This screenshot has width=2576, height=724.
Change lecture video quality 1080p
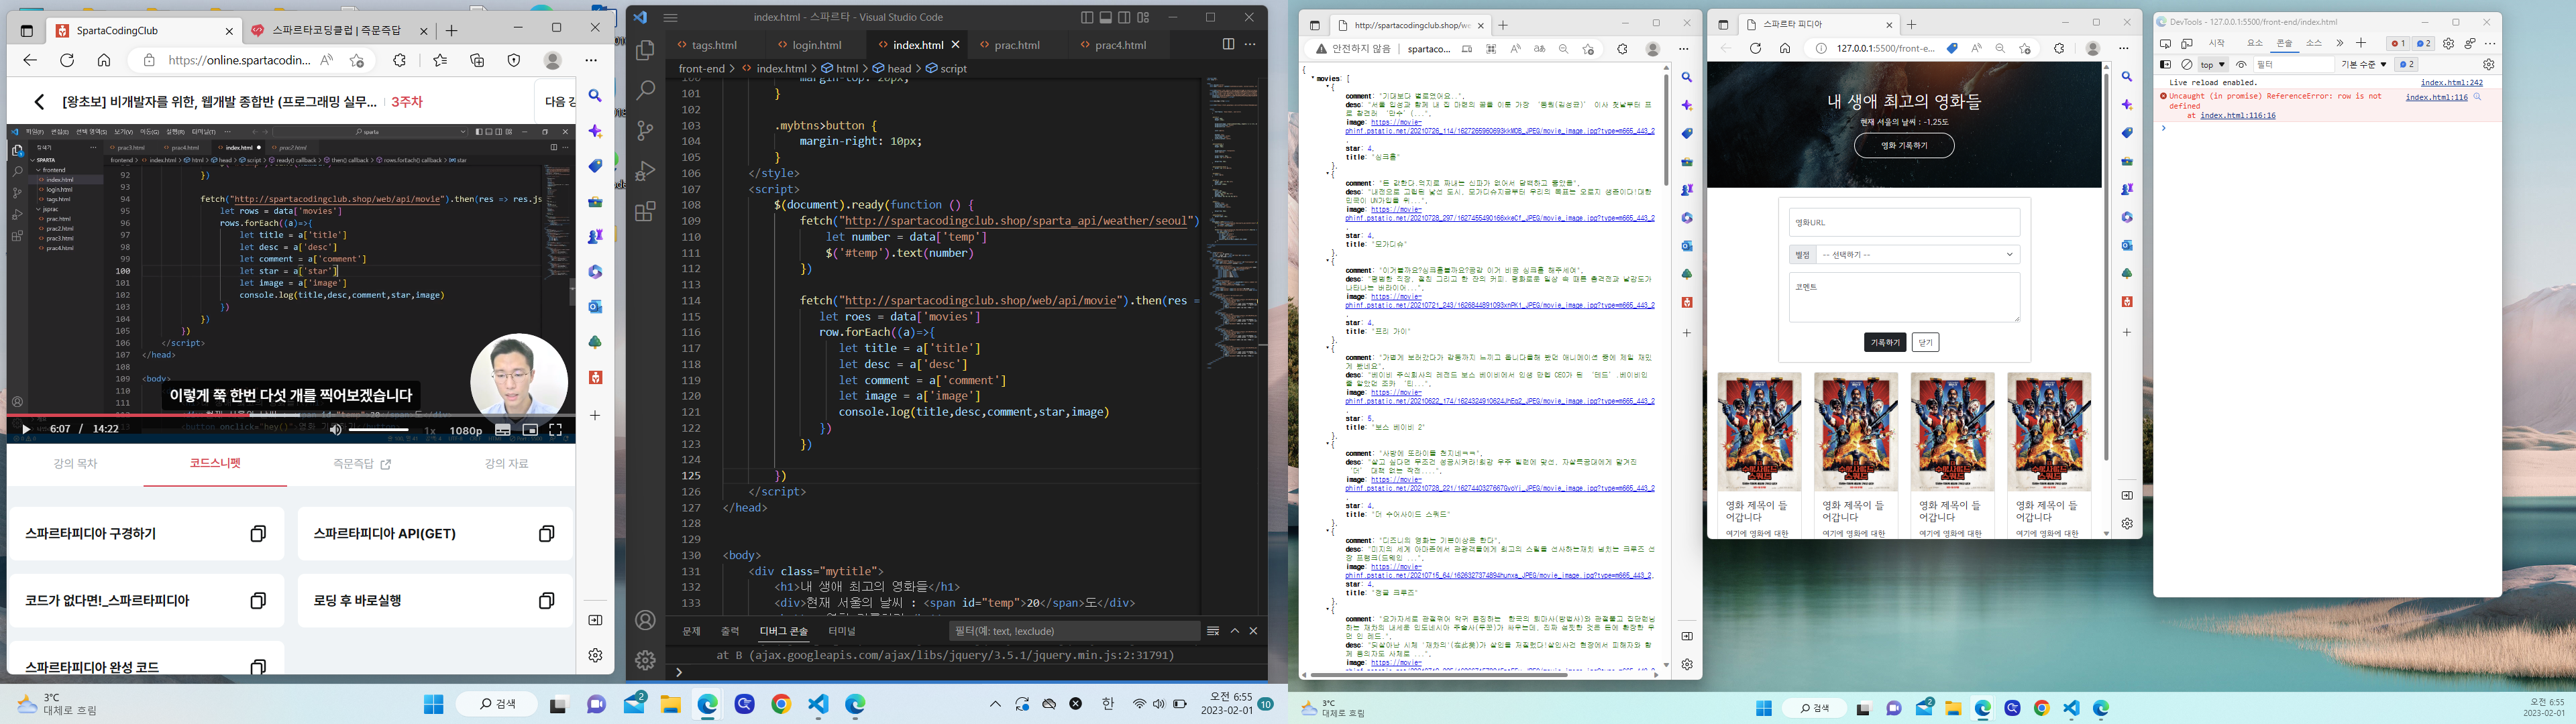click(466, 431)
